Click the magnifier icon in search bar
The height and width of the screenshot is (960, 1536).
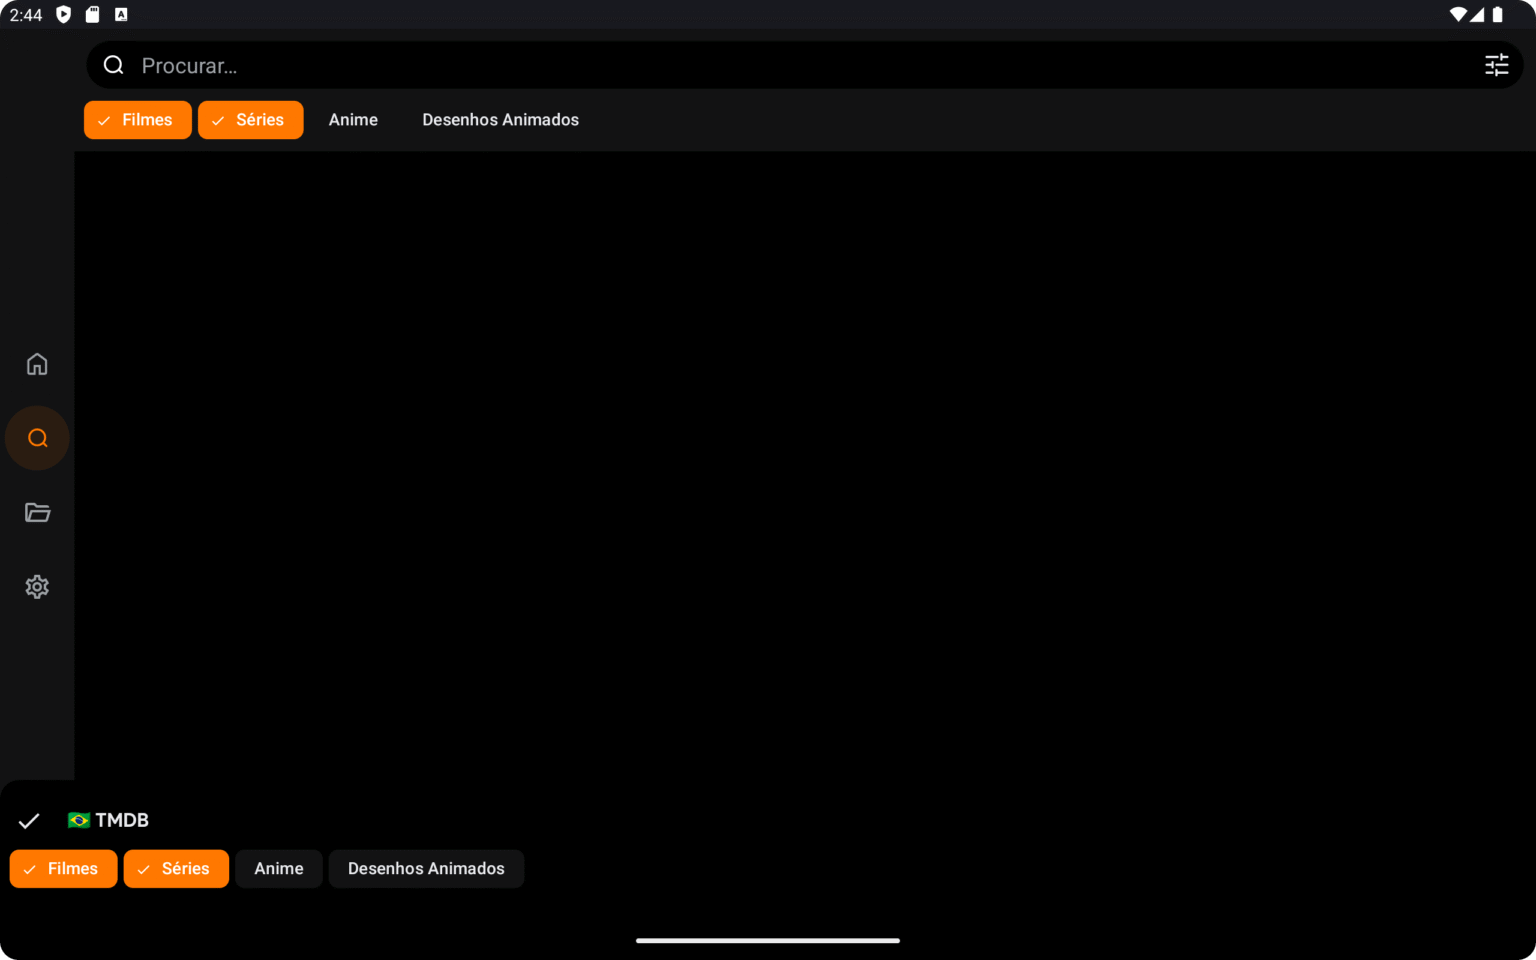click(114, 65)
